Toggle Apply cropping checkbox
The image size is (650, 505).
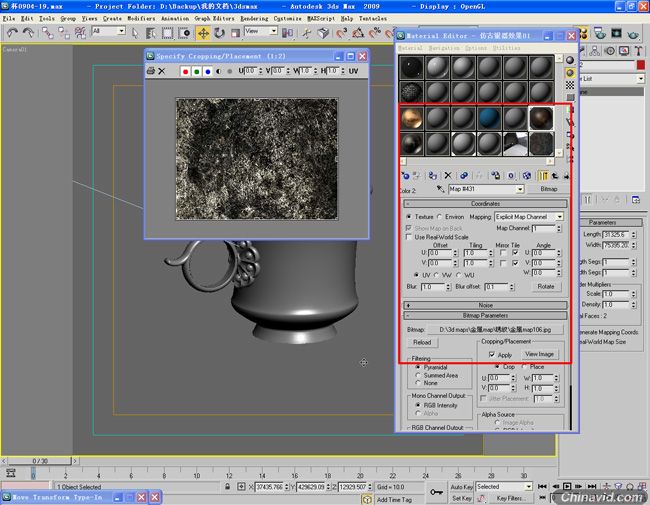(492, 354)
